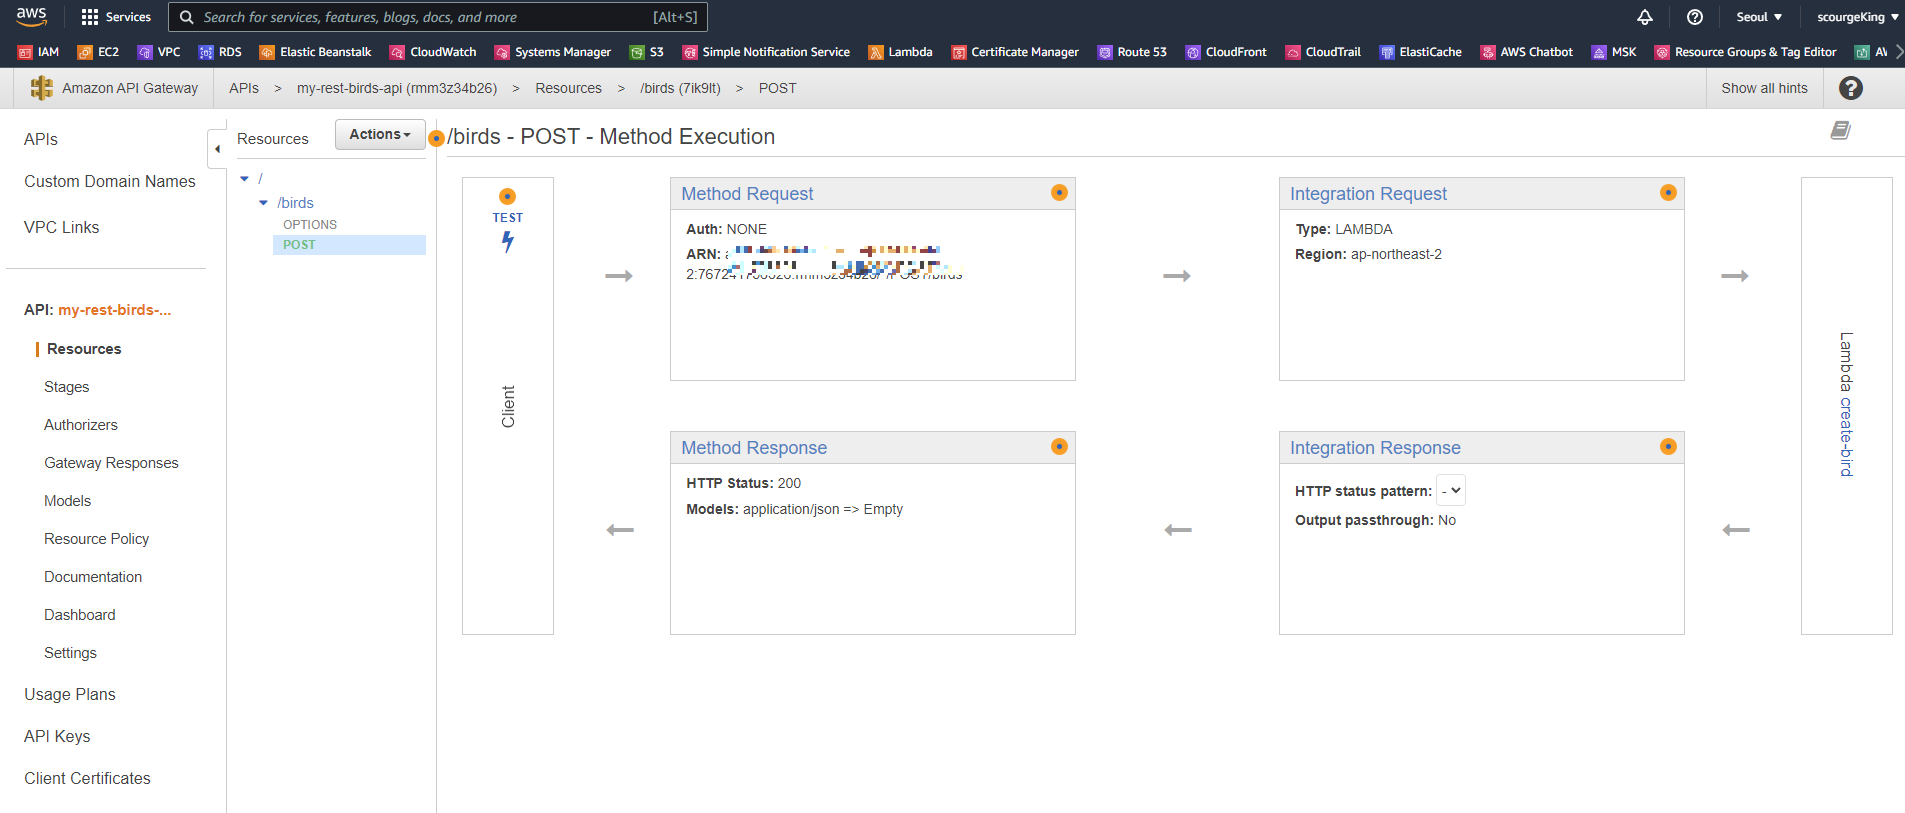
Task: Select the /birds resource
Action: tap(295, 203)
